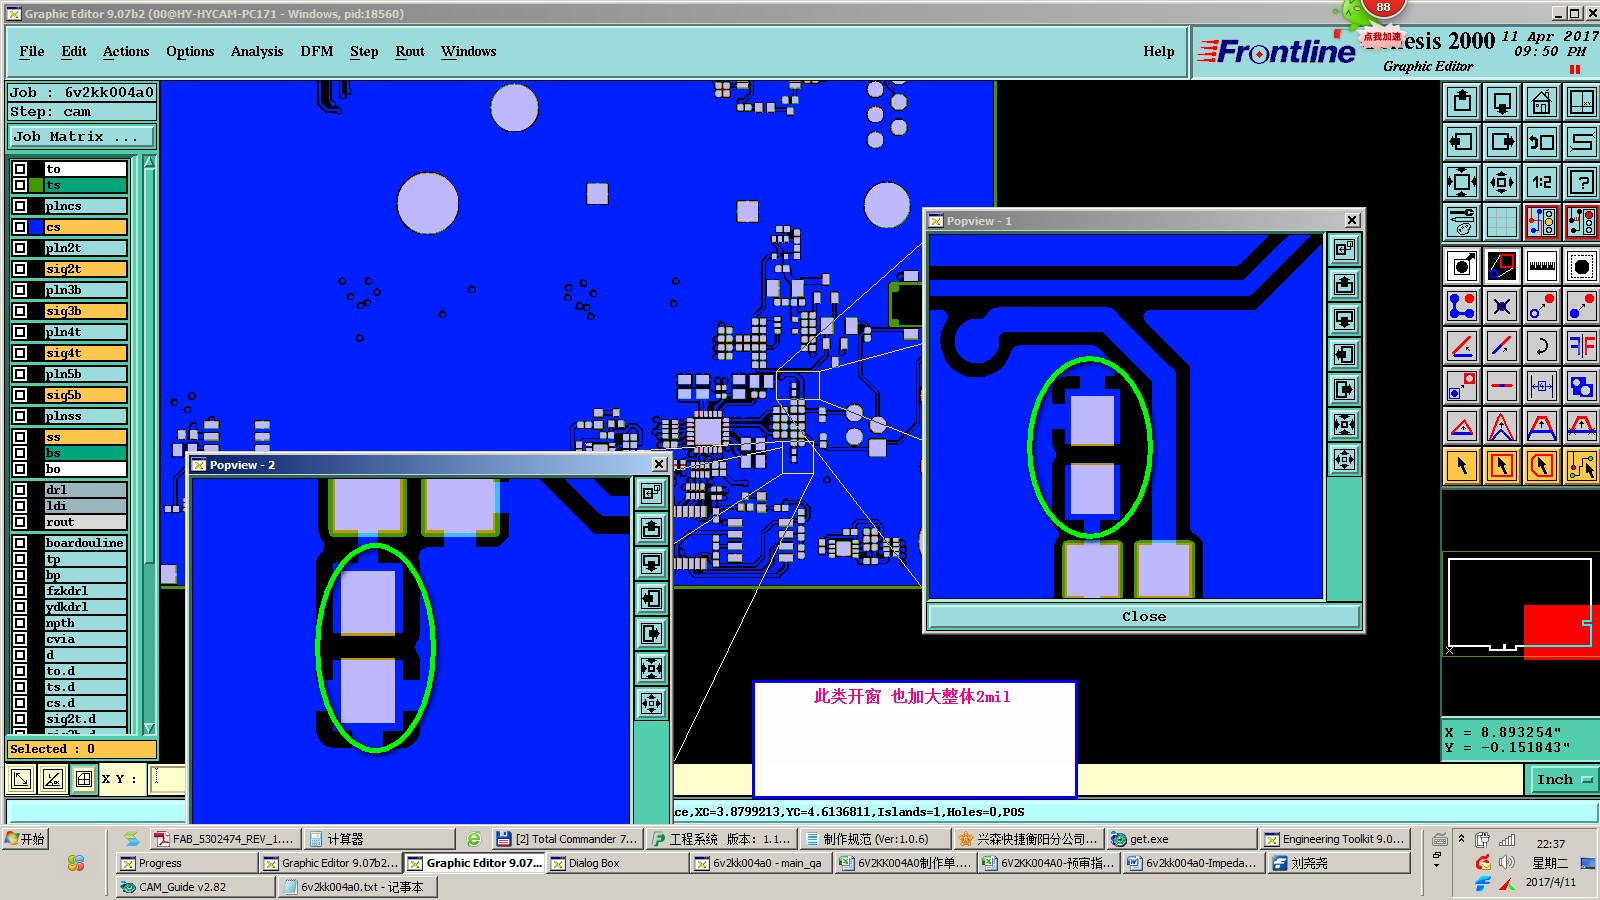Click Close button in Popview-1
Screen dimensions: 1600x900
pyautogui.click(x=1144, y=616)
